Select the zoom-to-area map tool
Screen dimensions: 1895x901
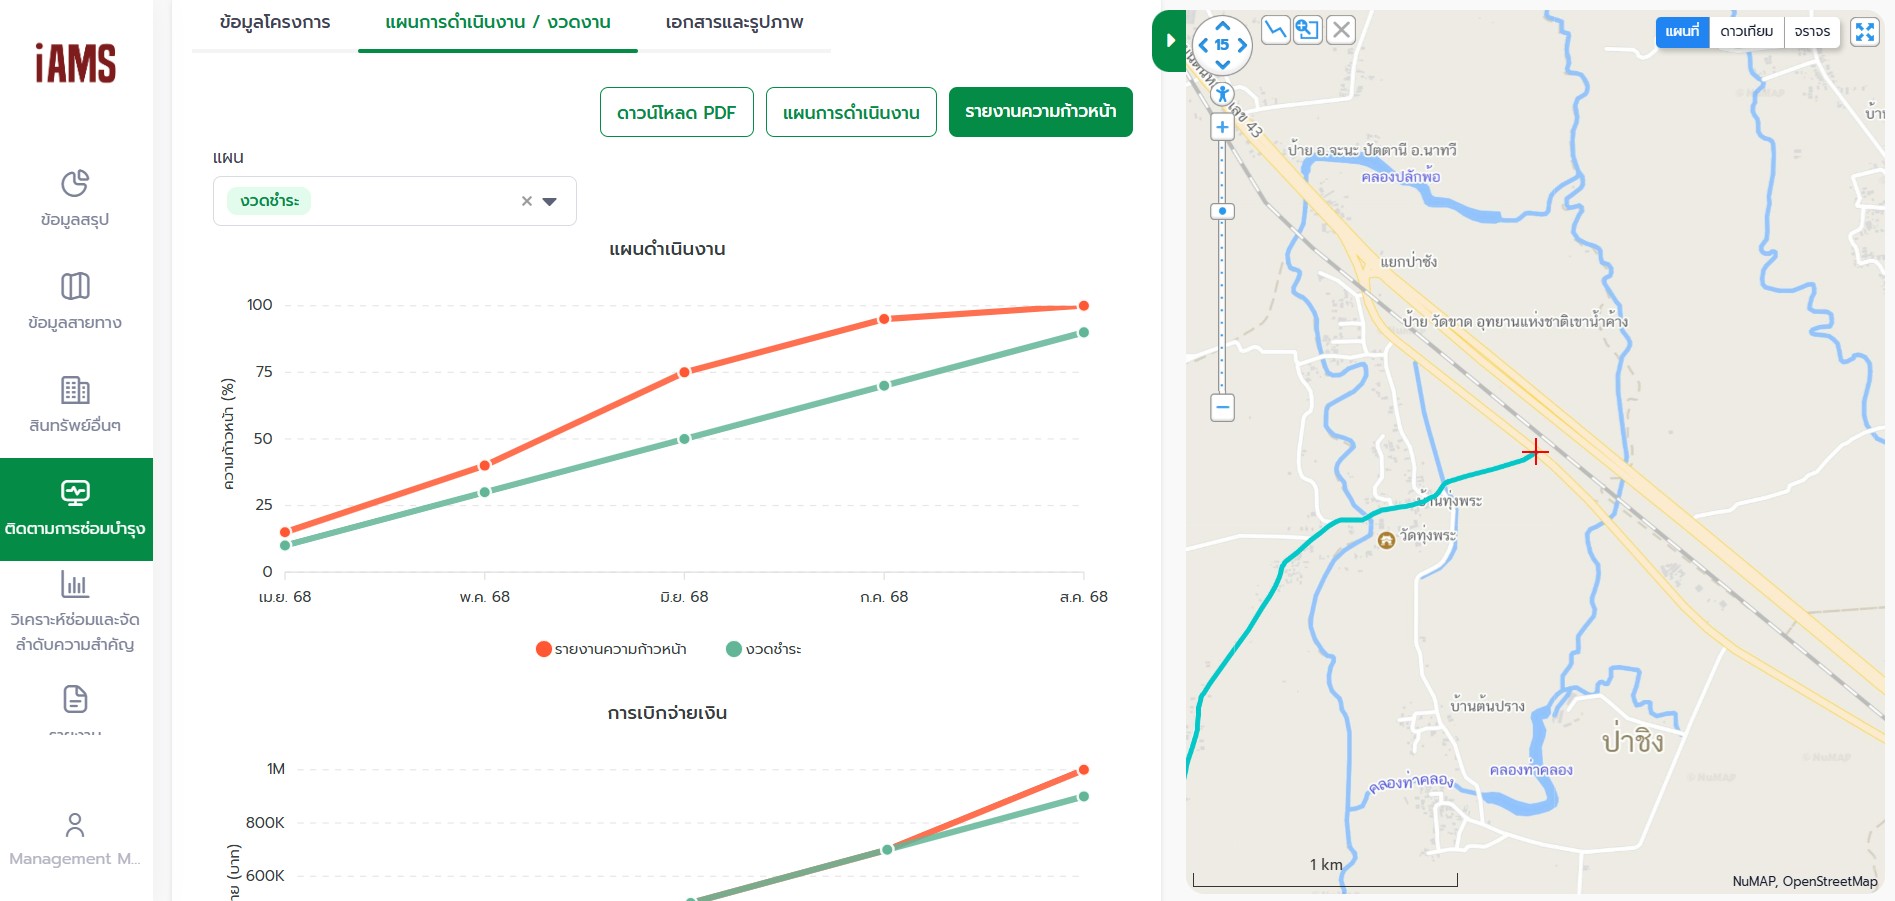click(1308, 30)
